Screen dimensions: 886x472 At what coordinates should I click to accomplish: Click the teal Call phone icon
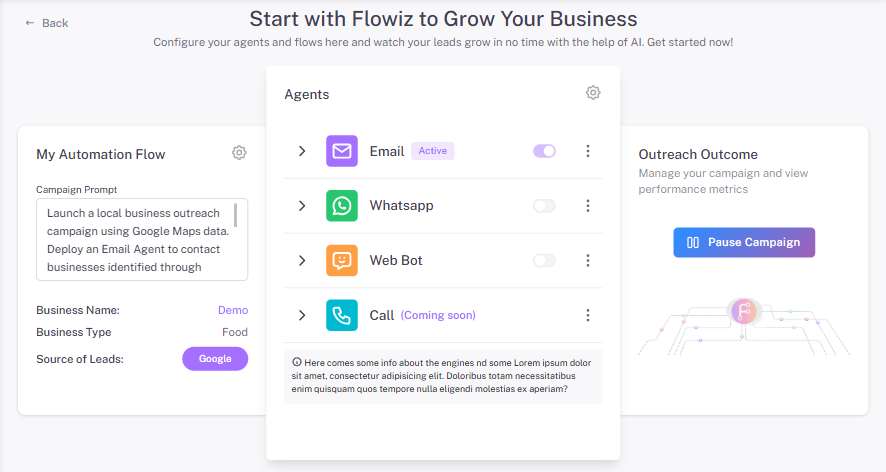click(342, 315)
